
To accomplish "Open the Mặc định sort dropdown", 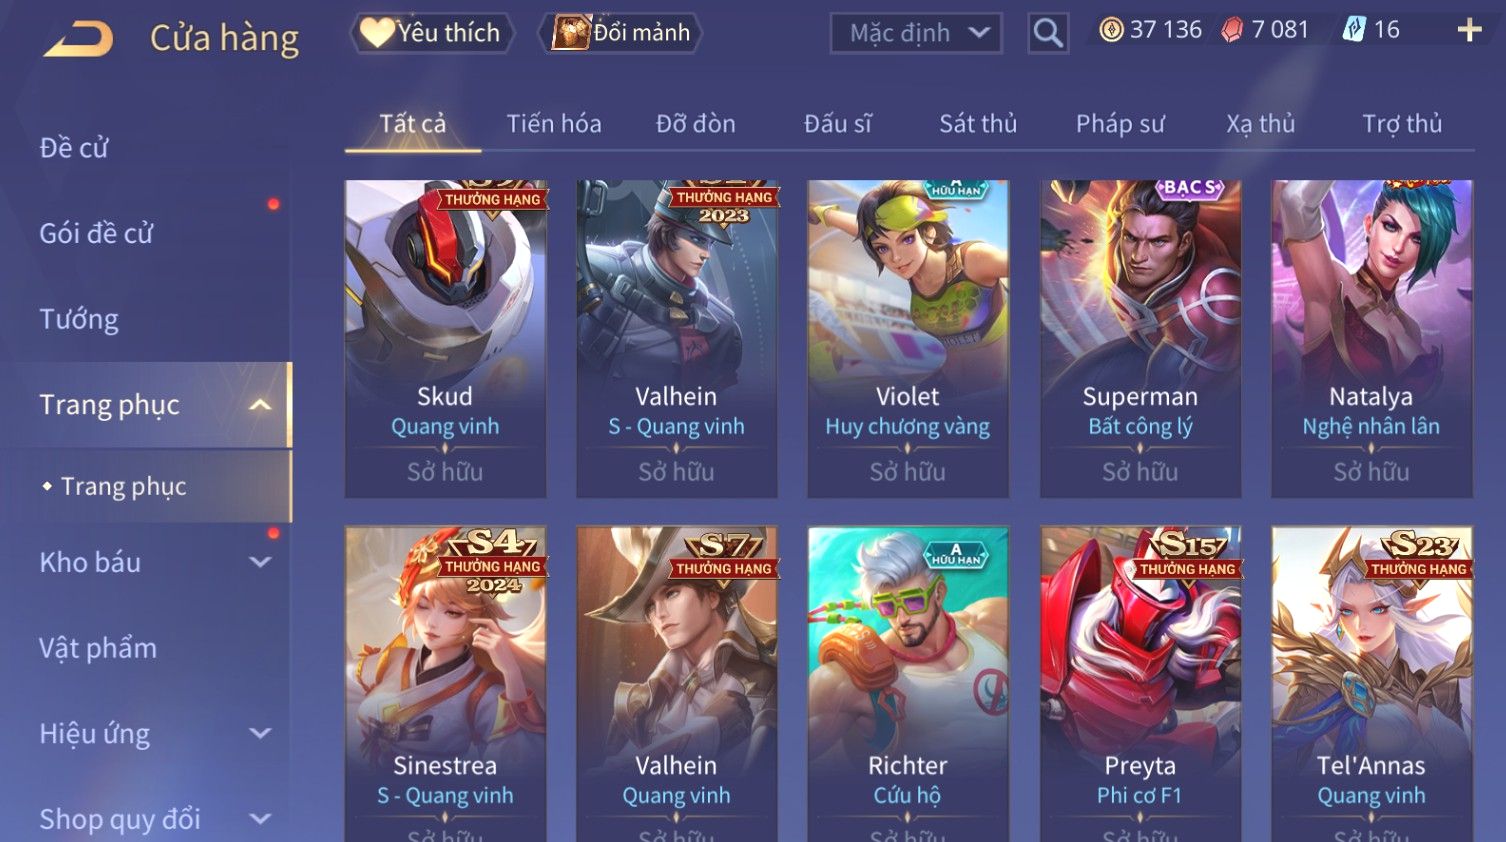I will (916, 33).
